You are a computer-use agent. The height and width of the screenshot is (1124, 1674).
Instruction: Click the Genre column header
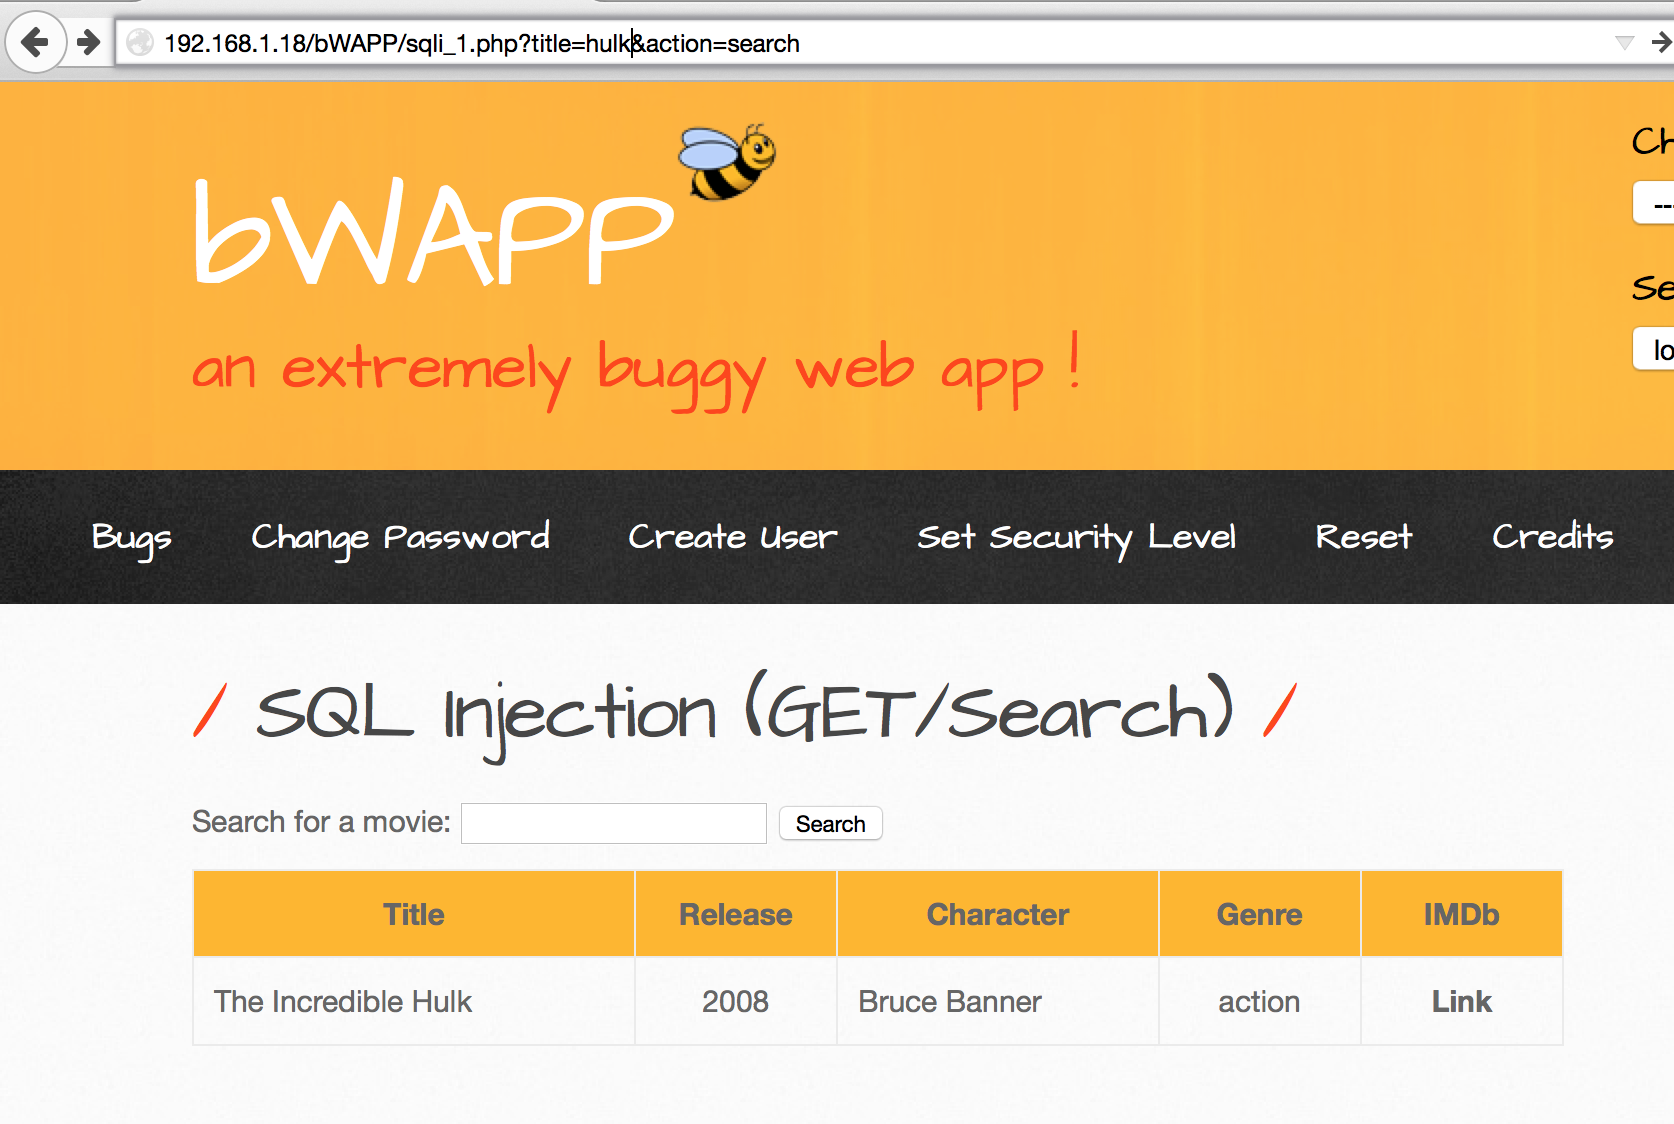[x=1260, y=914]
